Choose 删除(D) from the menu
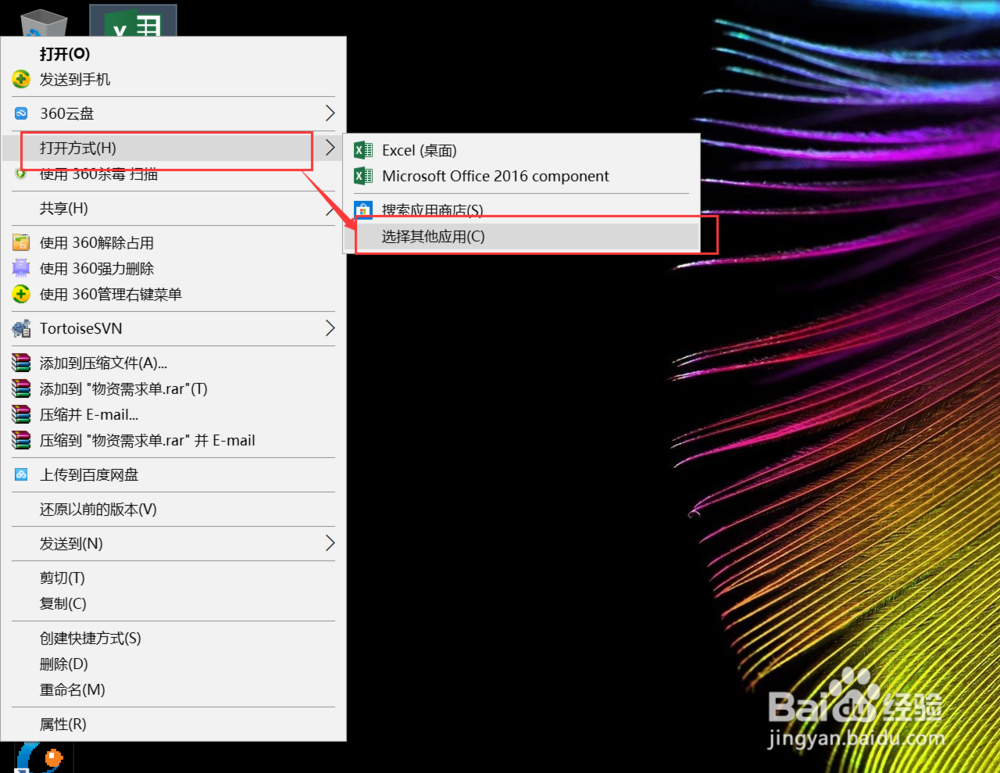Viewport: 1000px width, 773px height. point(173,664)
